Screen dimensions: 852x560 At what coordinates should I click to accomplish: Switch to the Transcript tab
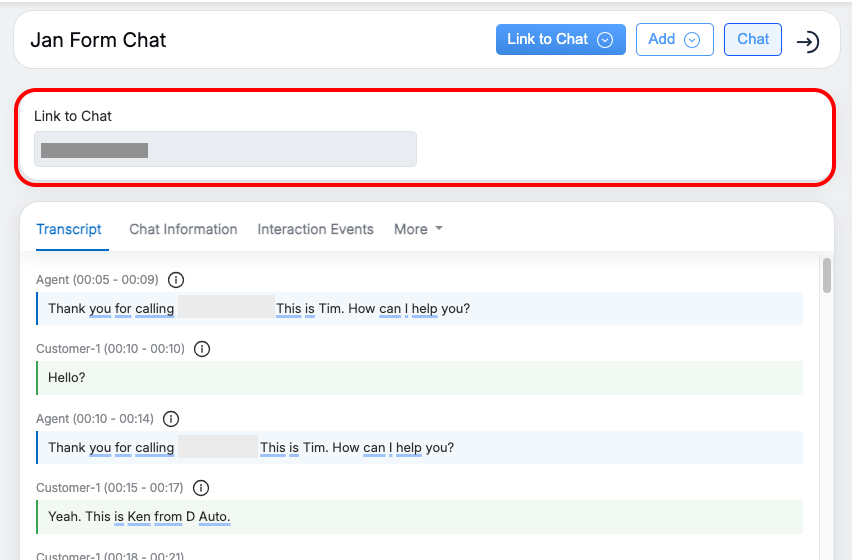[x=69, y=229]
